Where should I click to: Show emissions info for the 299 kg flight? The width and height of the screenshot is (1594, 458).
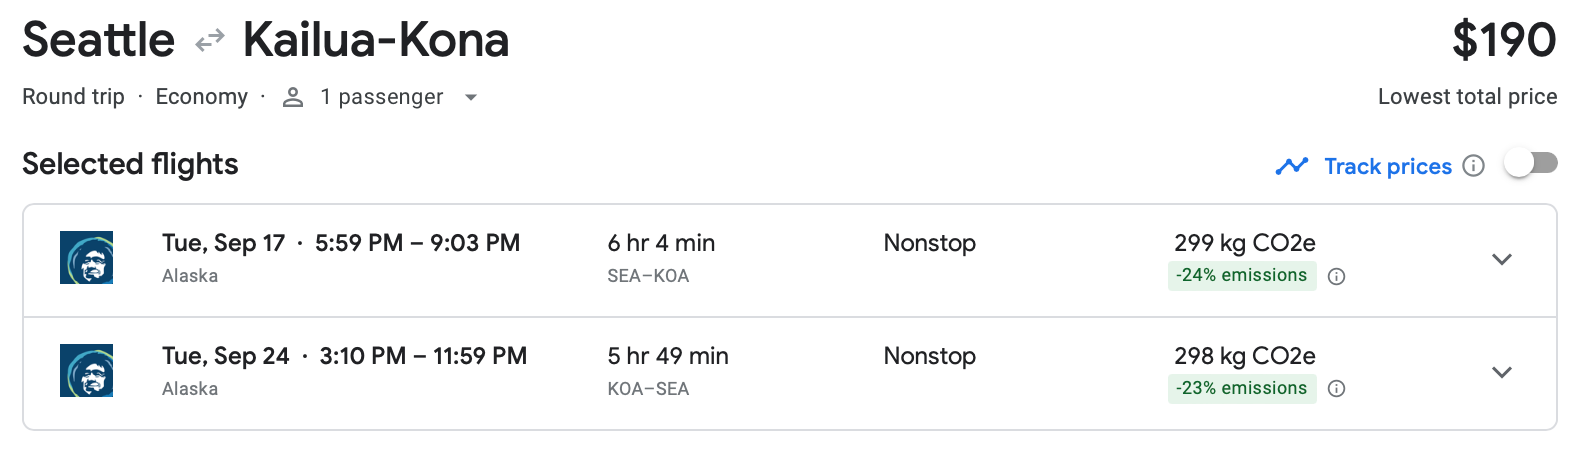pyautogui.click(x=1337, y=277)
